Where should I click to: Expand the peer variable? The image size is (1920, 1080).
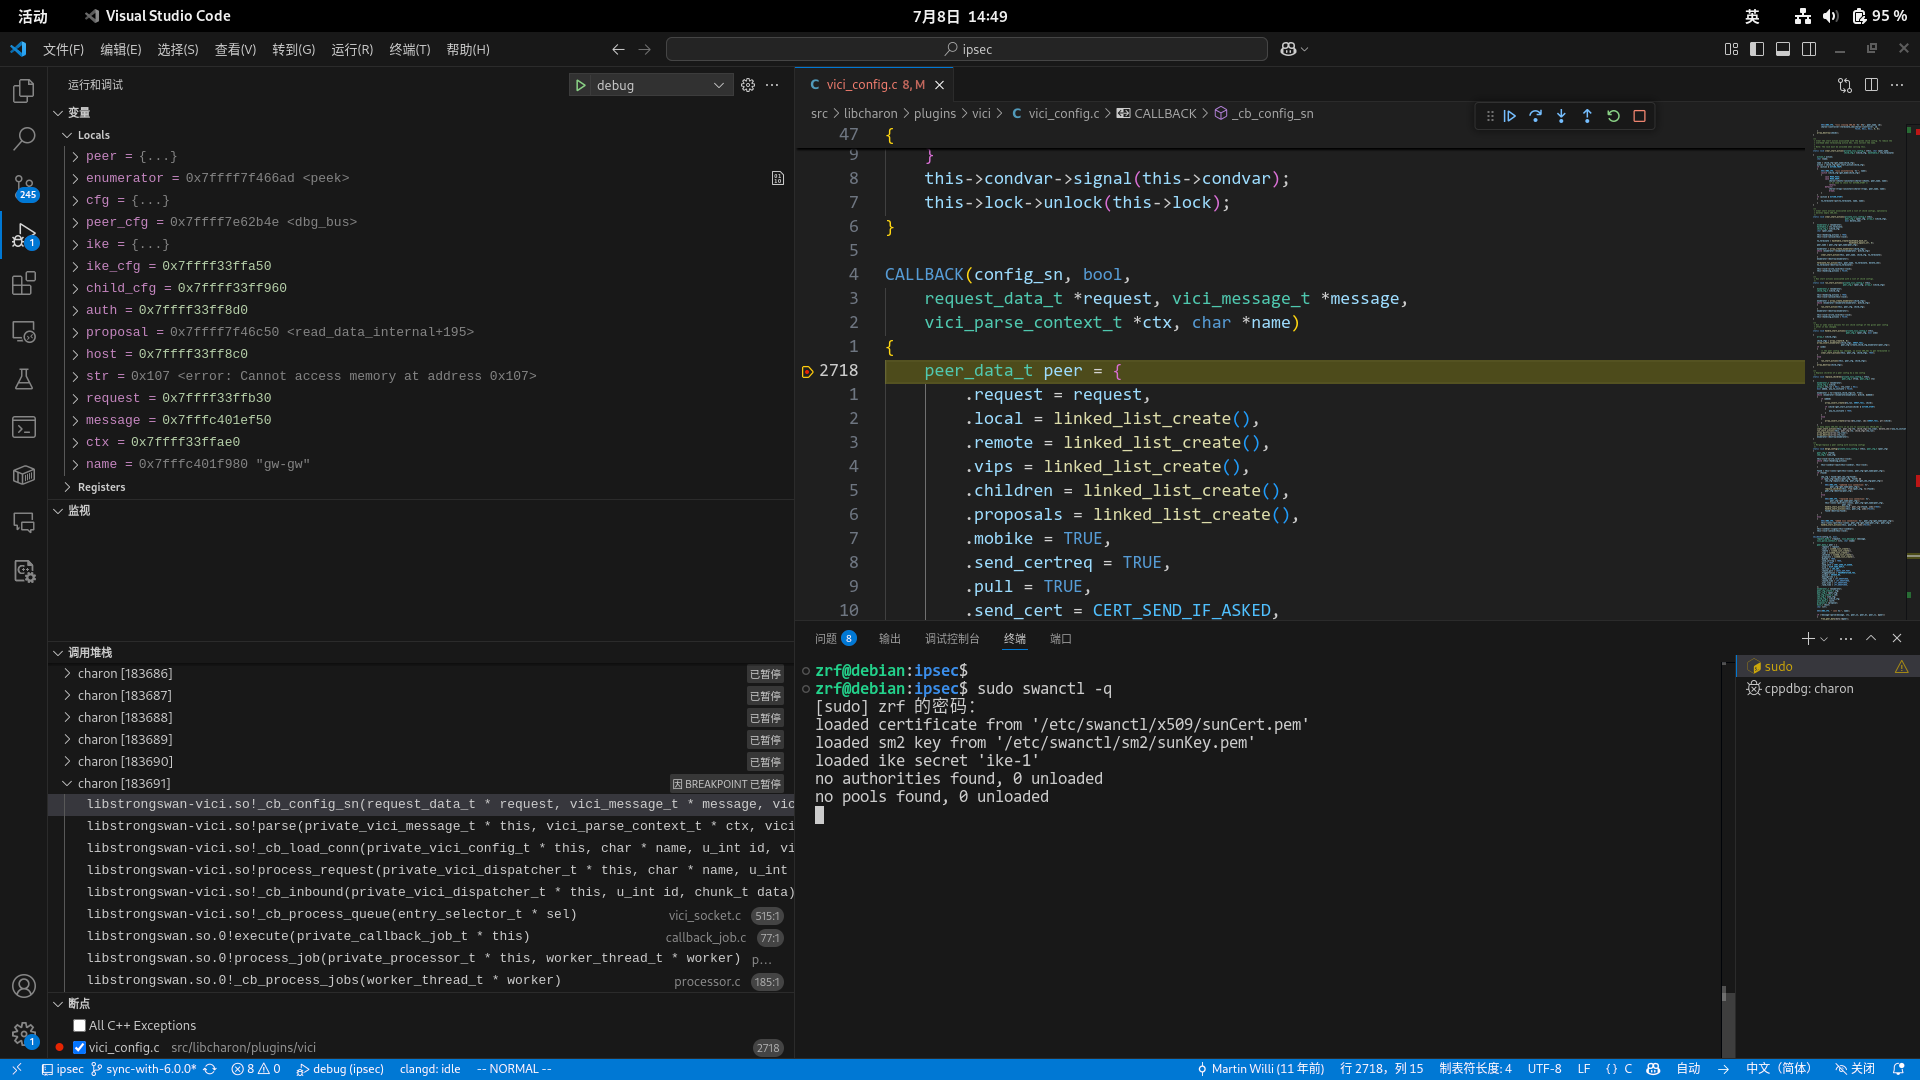[x=75, y=157]
